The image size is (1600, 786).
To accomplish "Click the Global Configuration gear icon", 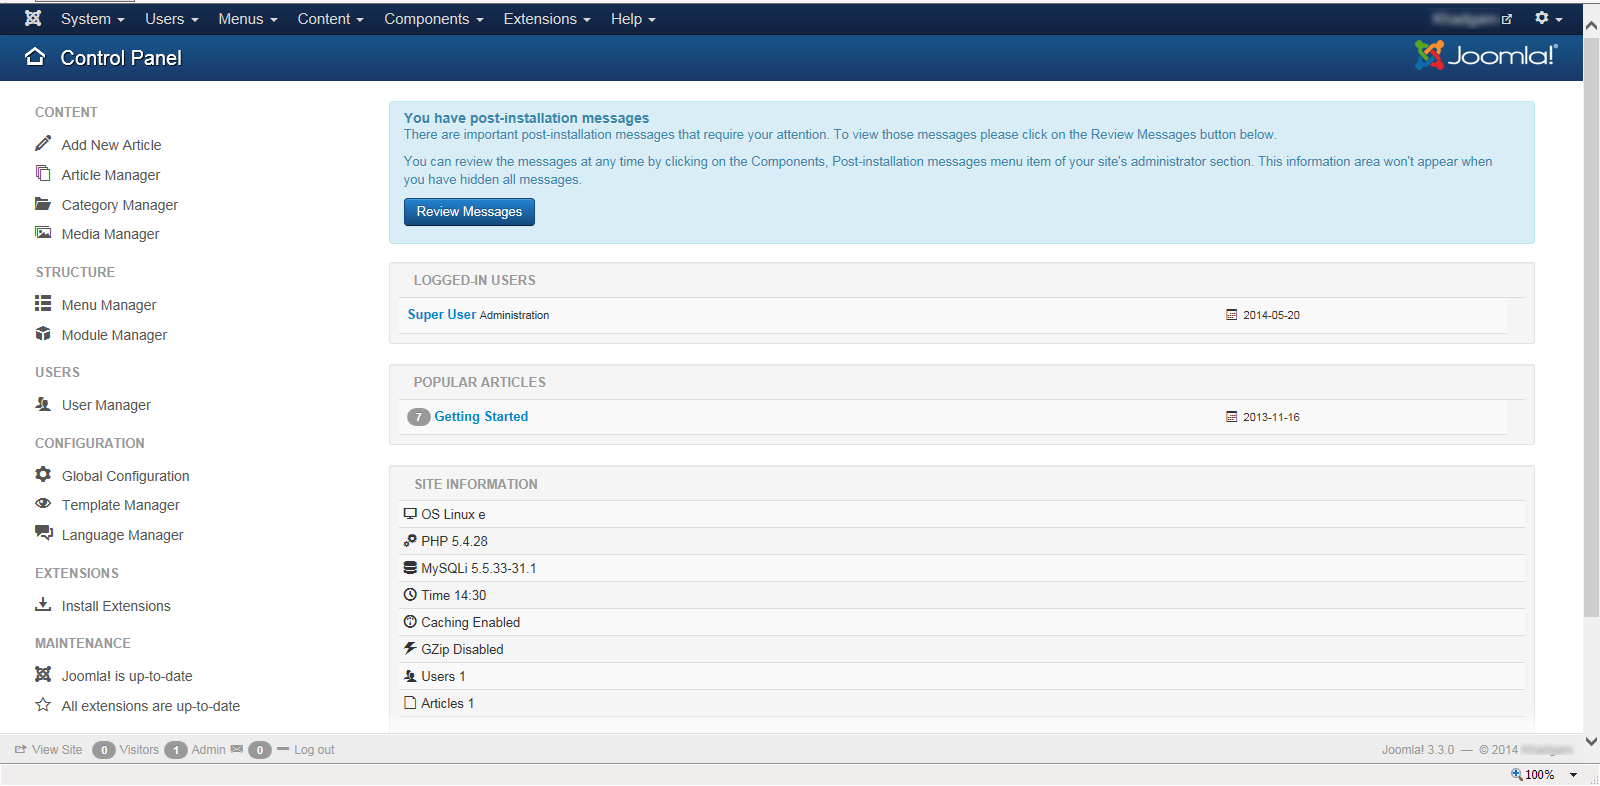I will coord(43,474).
